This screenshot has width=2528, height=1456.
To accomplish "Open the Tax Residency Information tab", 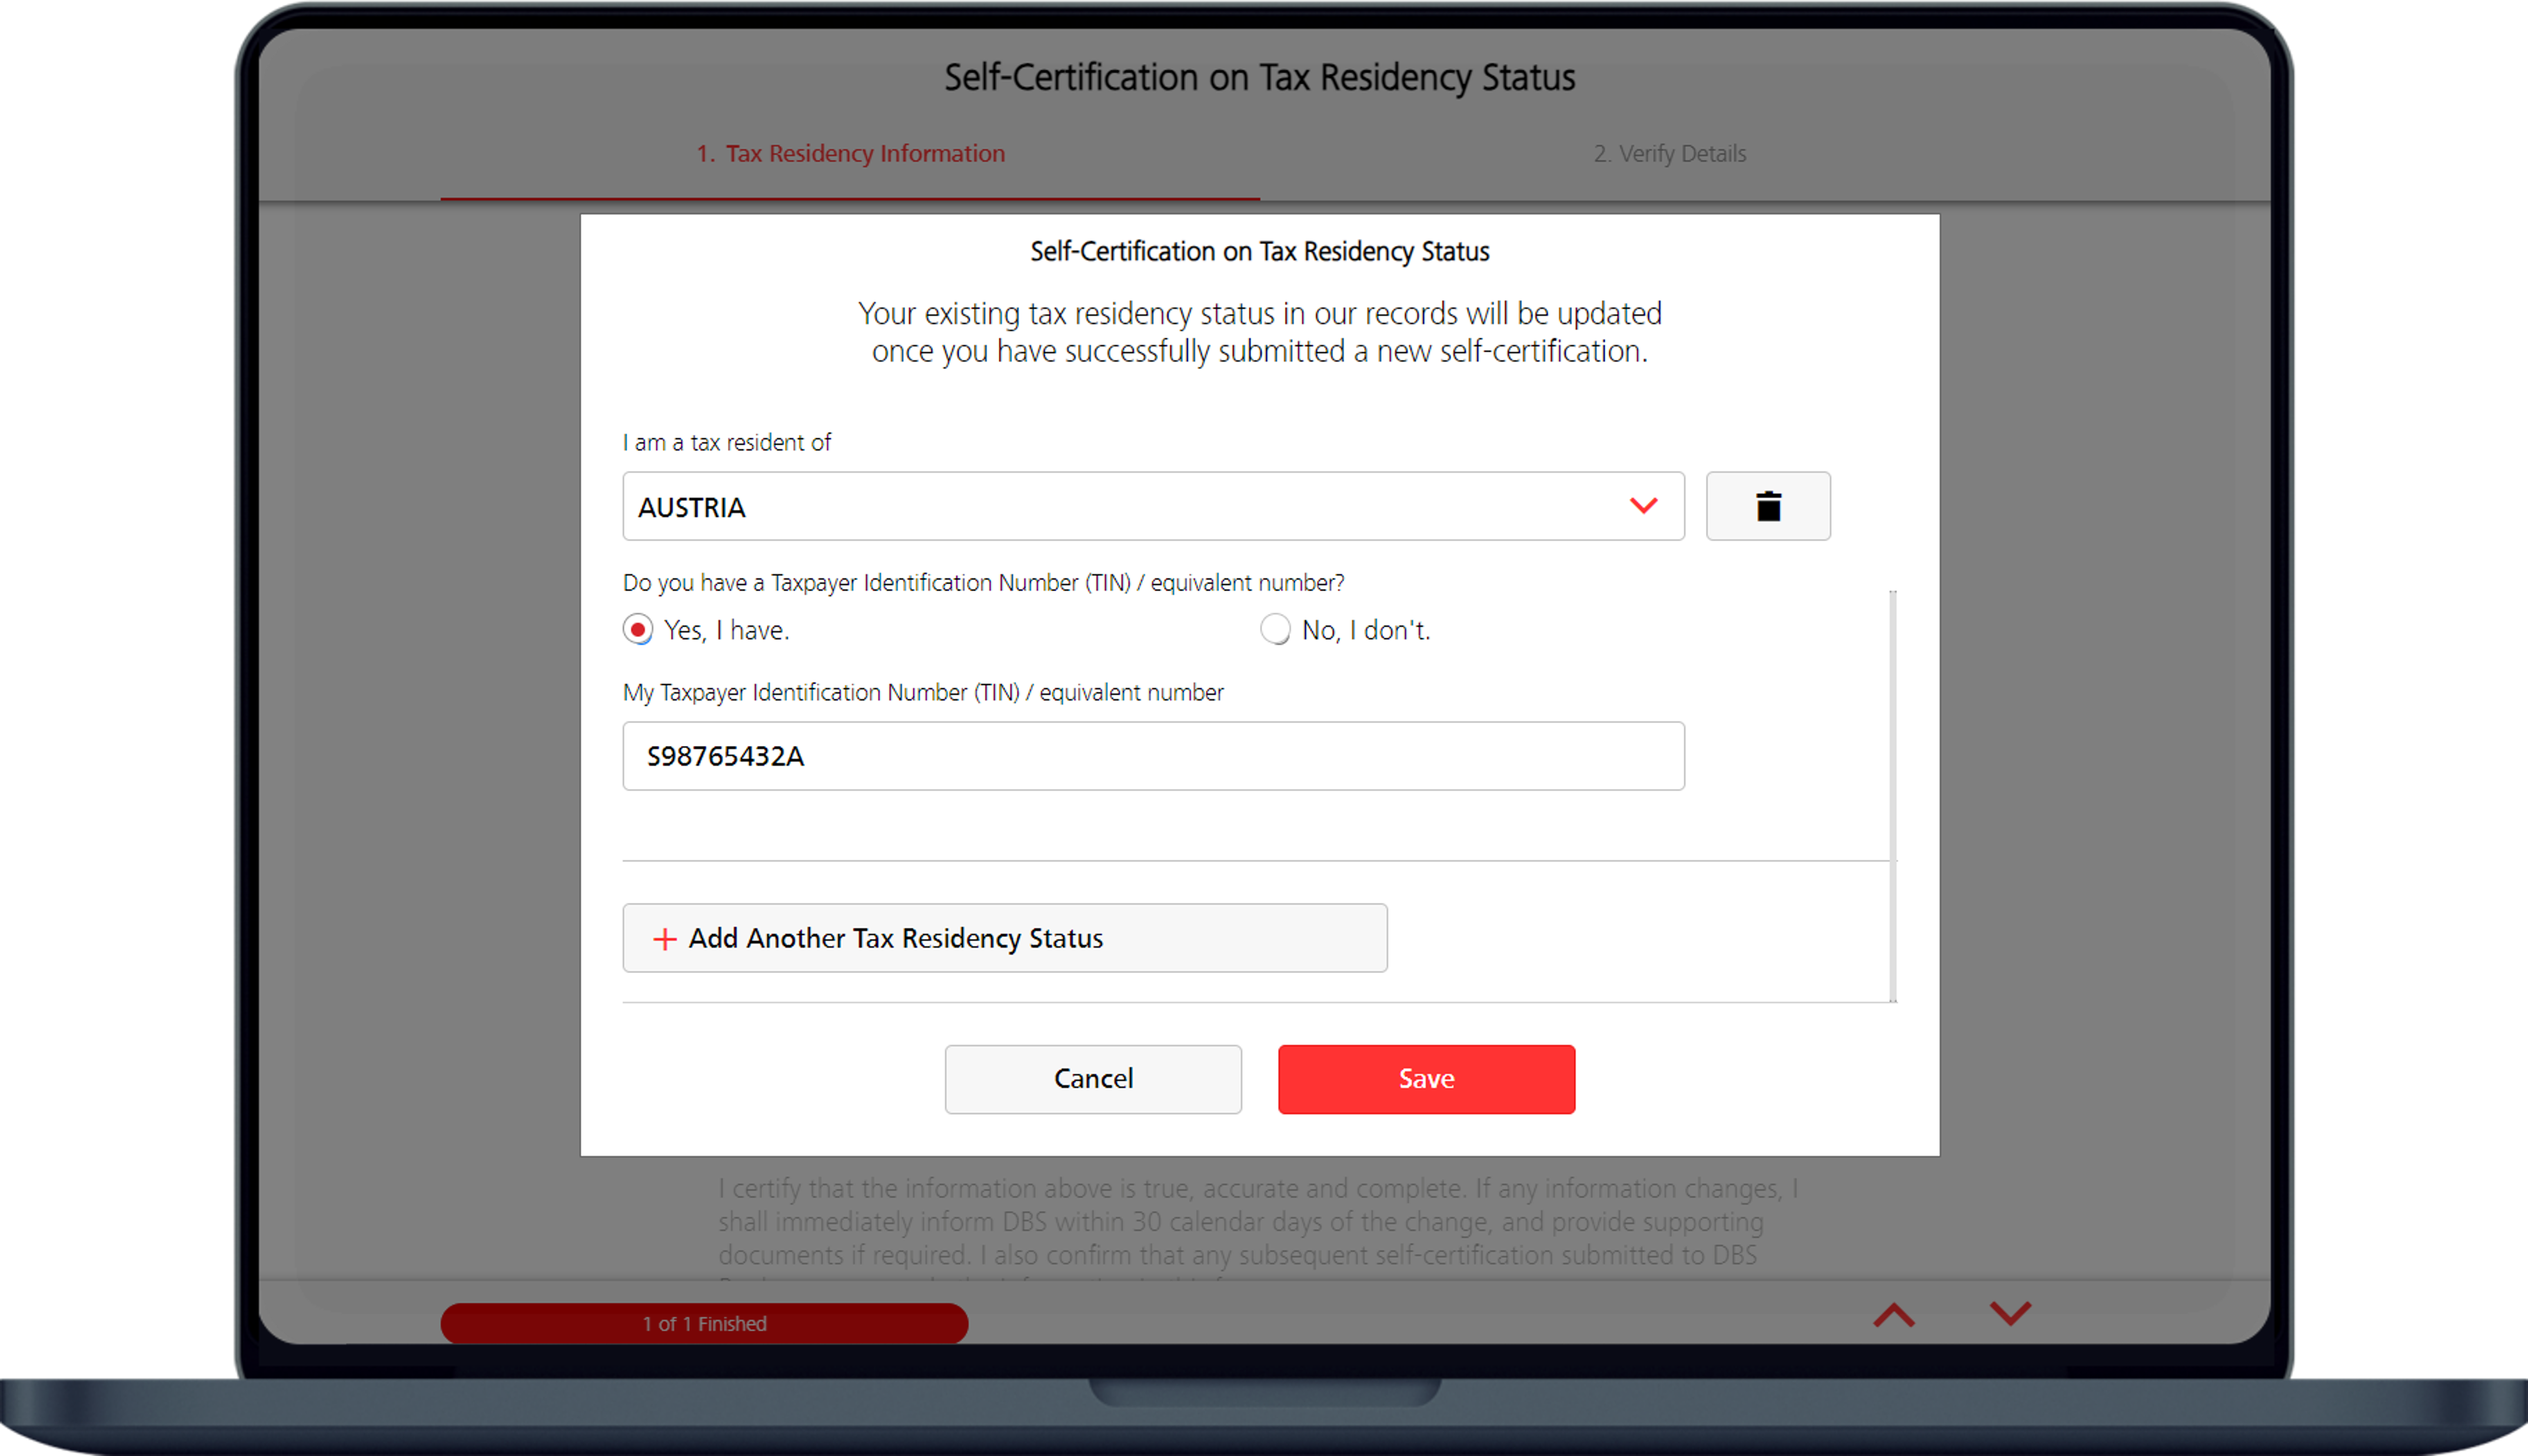I will coord(850,154).
